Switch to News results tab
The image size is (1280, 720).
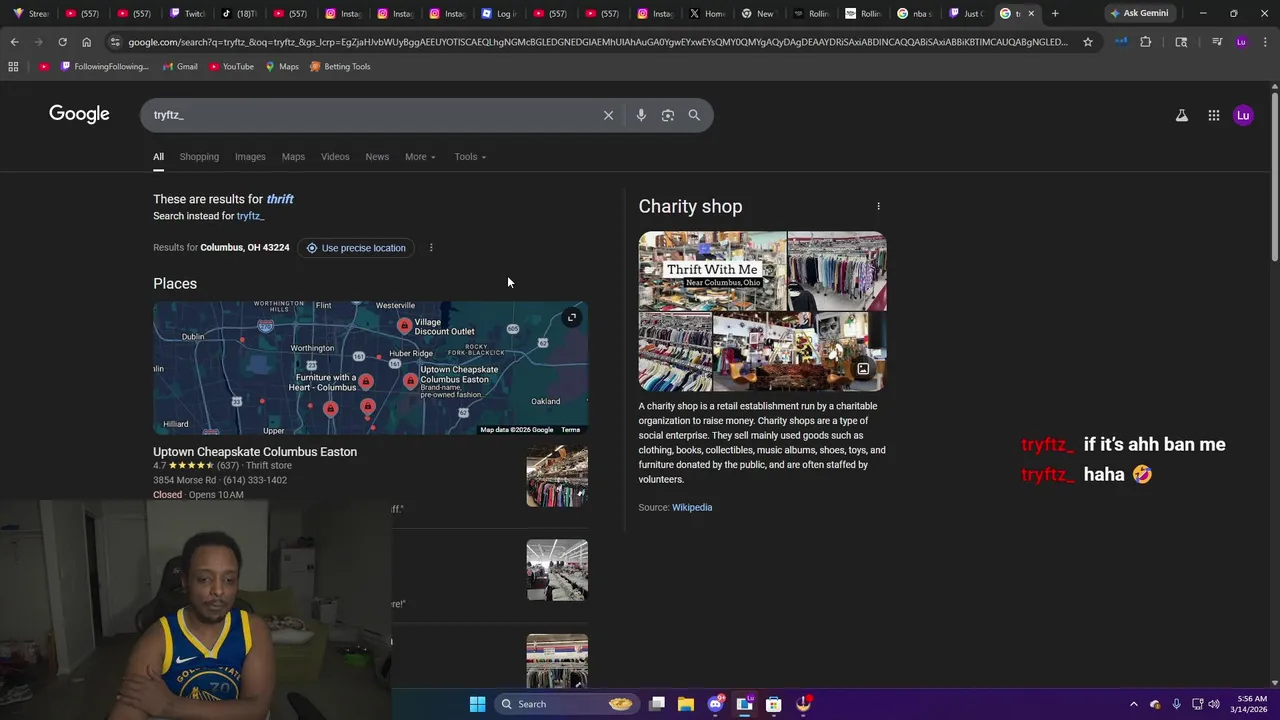(377, 157)
